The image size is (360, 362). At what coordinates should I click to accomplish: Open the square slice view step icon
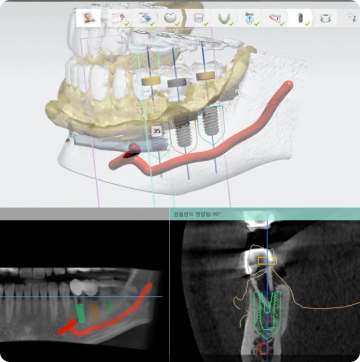tap(198, 18)
